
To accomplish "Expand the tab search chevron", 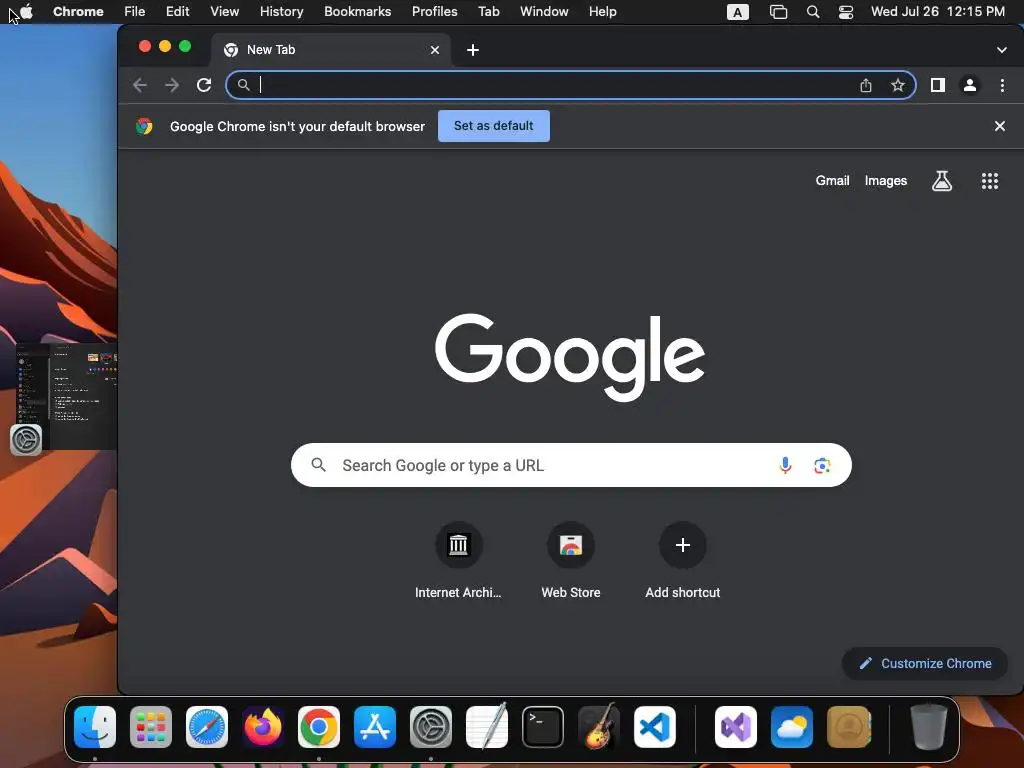I will coord(1001,50).
